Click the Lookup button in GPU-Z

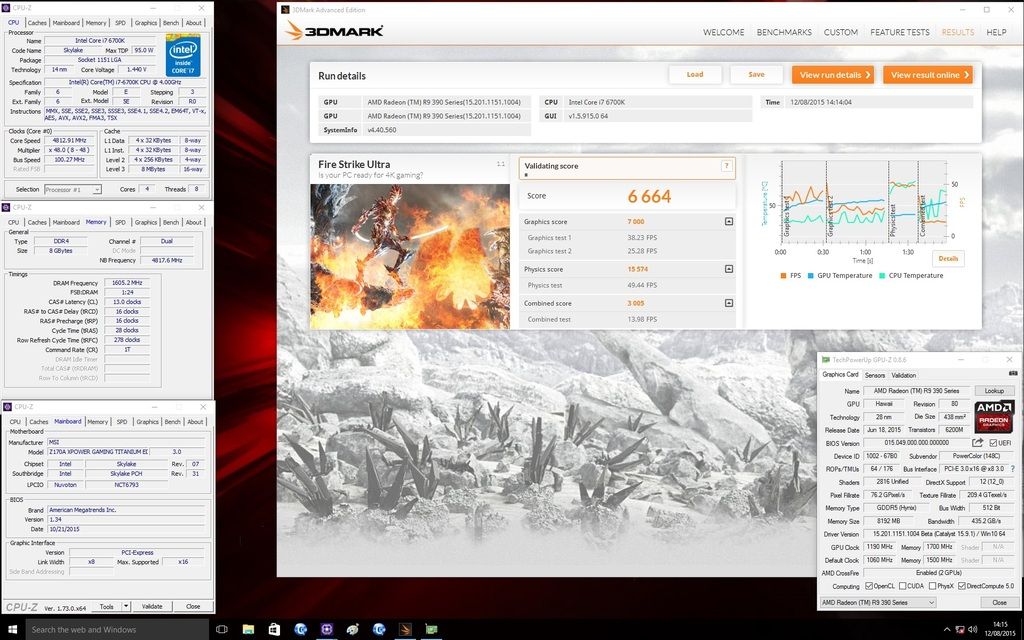click(x=994, y=391)
